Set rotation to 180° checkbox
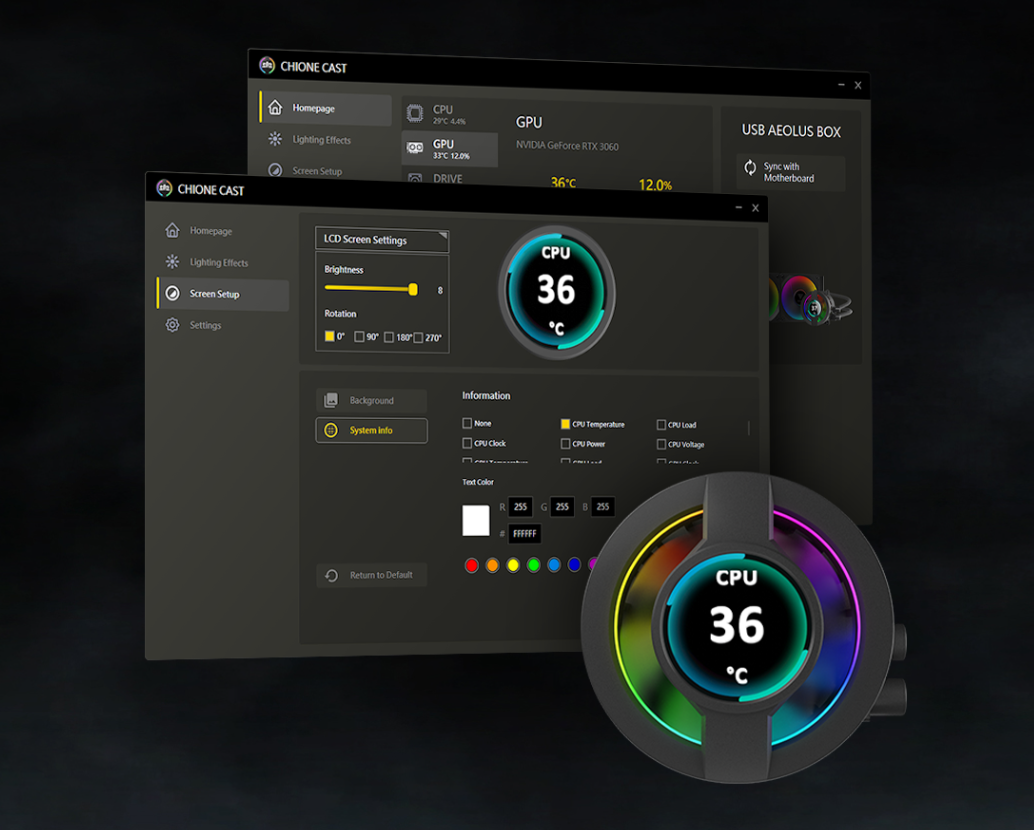The width and height of the screenshot is (1034, 830). [389, 337]
